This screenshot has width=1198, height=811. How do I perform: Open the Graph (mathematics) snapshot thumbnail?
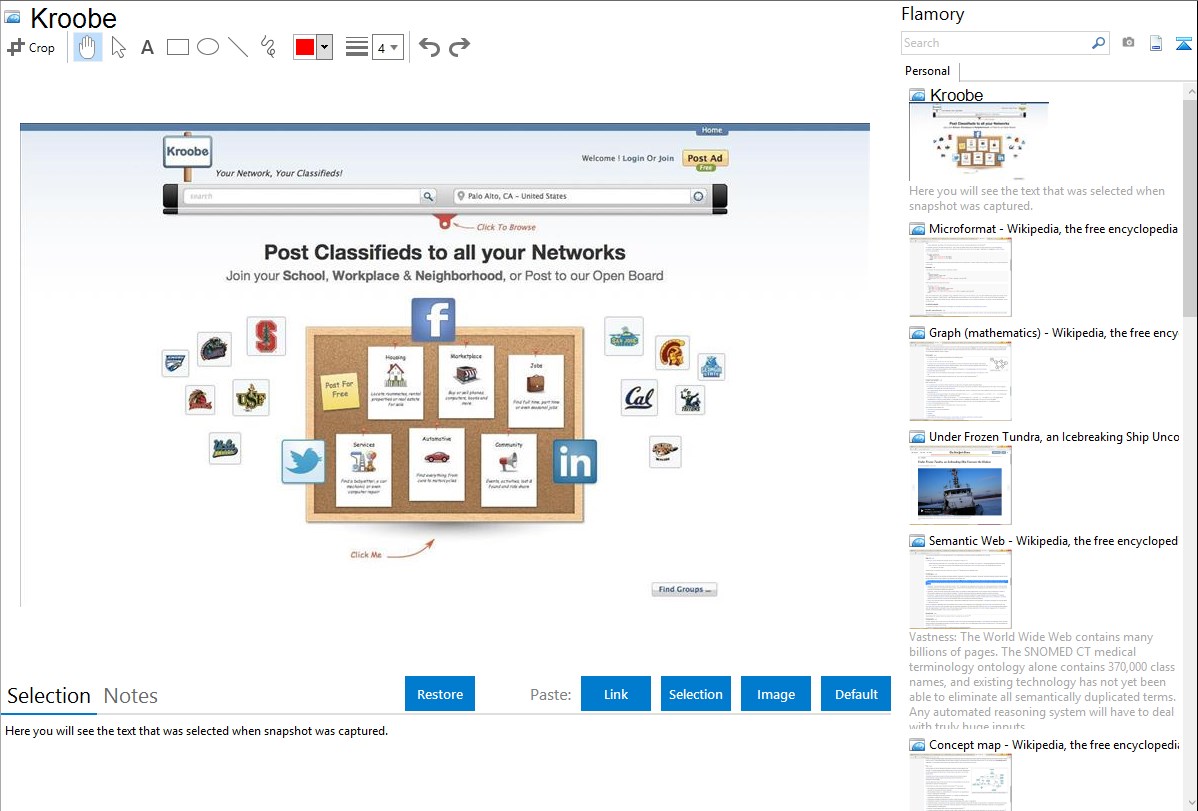(x=960, y=381)
